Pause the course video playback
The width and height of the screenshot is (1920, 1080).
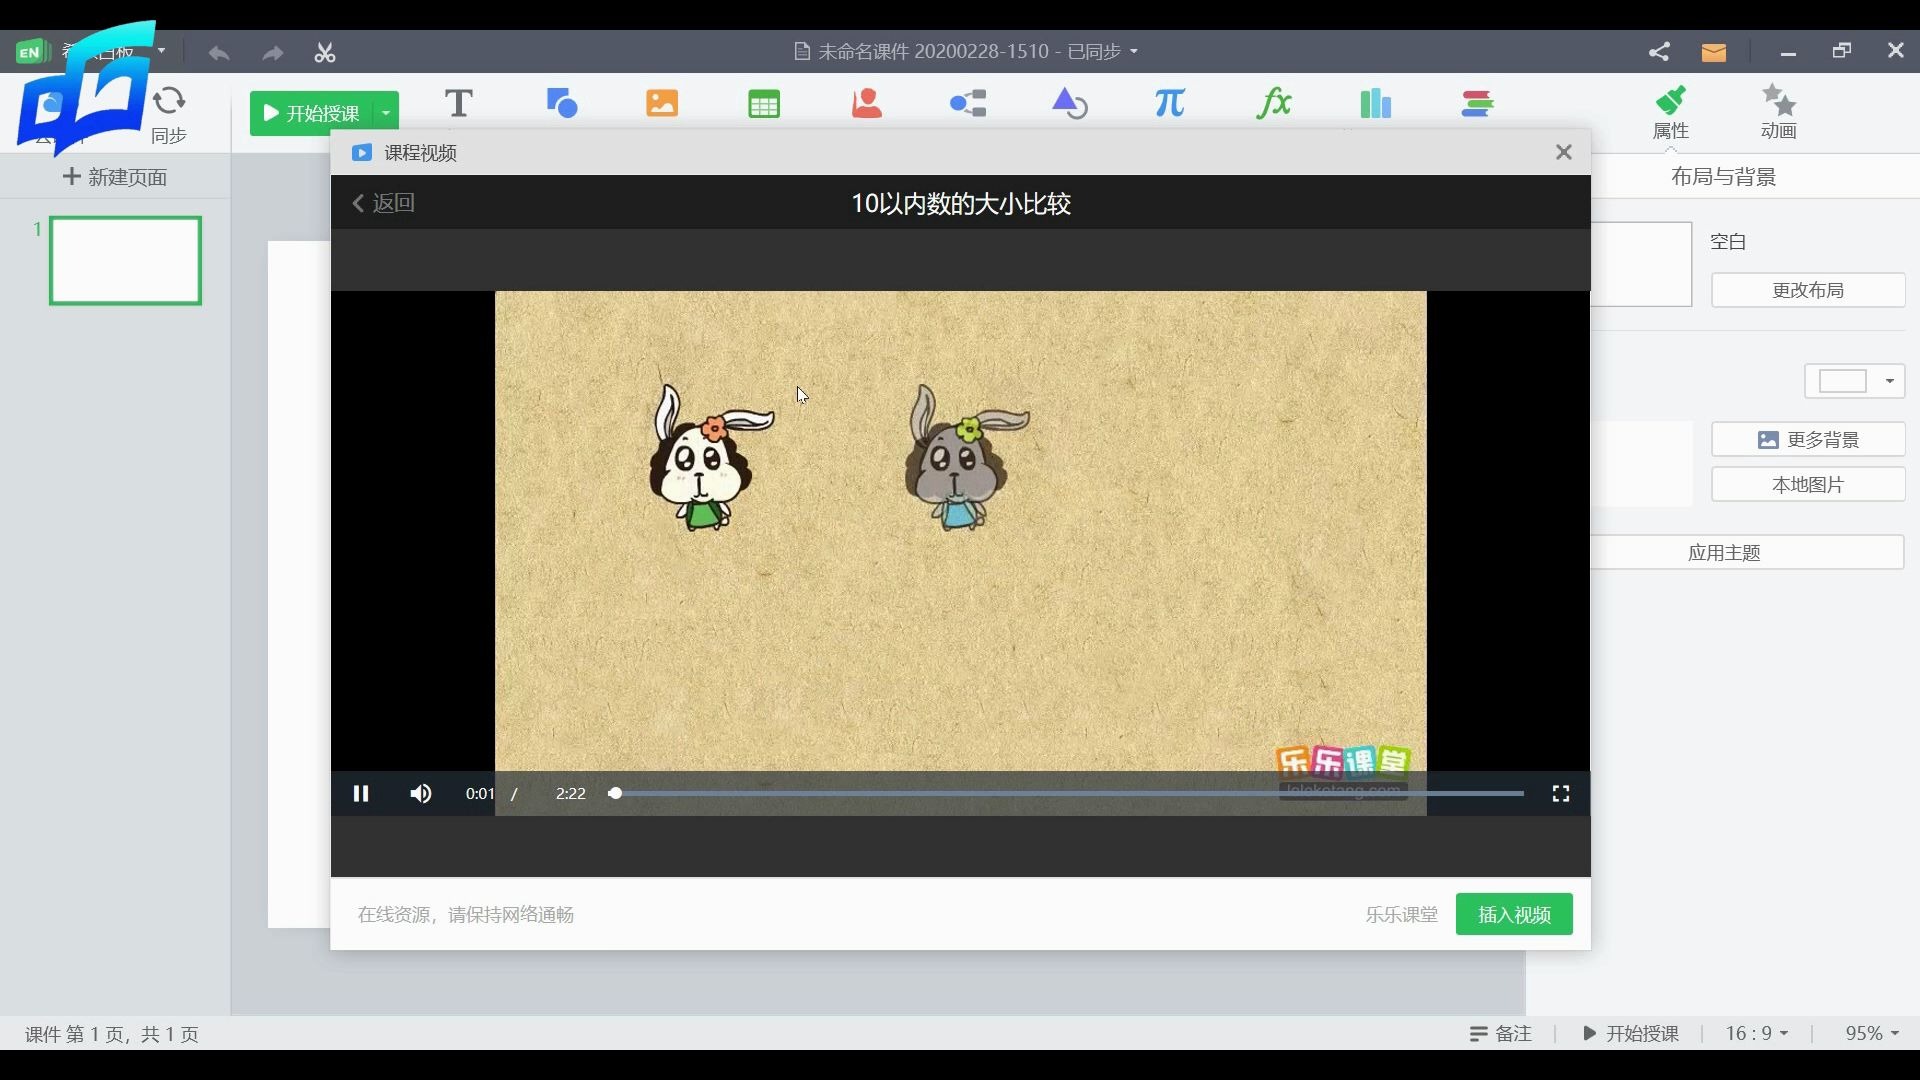(x=361, y=793)
